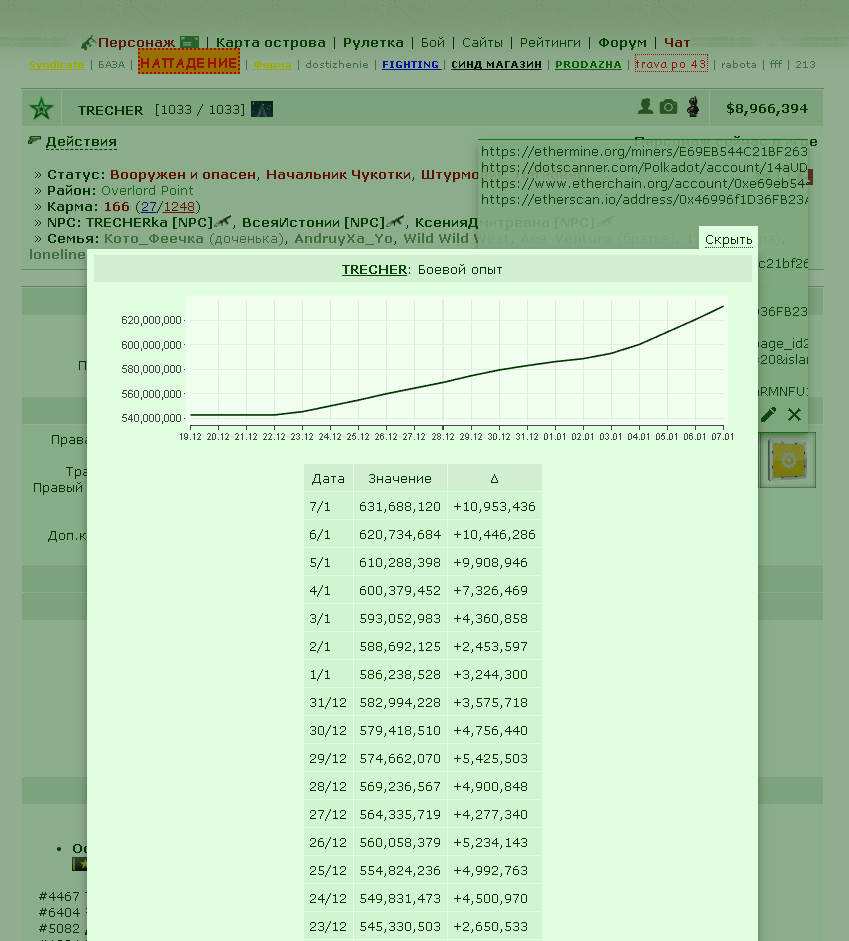
Task: Go to the Форум link
Action: pos(622,43)
